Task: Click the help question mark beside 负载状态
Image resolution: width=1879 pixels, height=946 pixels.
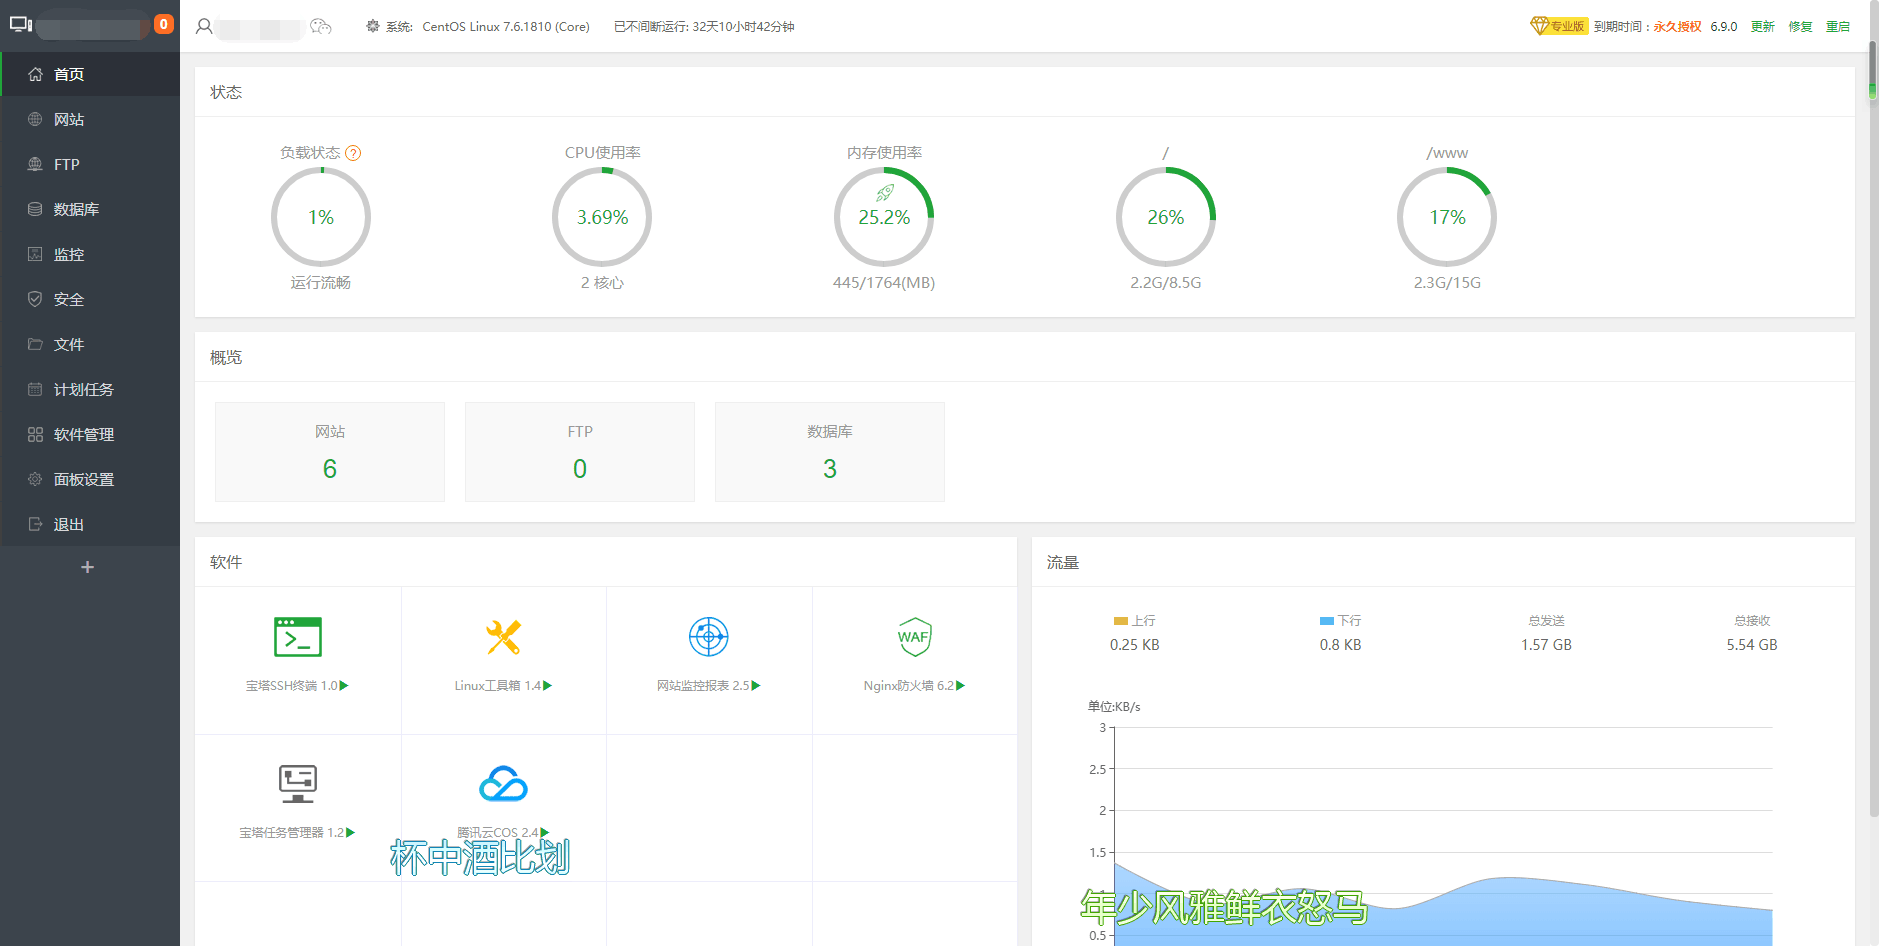Action: pos(353,153)
